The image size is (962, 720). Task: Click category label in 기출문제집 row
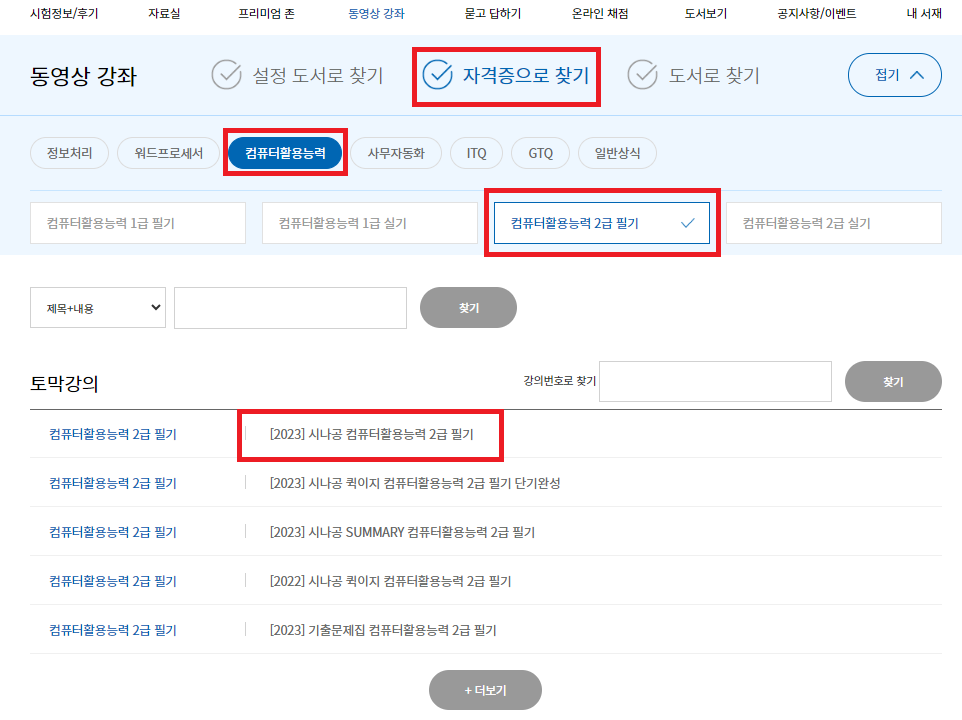[x=113, y=630]
